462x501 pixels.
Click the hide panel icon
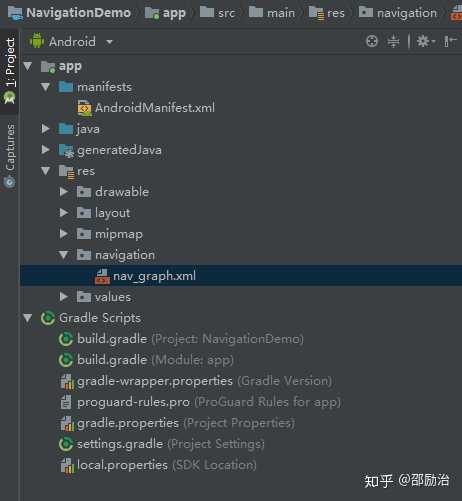click(450, 41)
